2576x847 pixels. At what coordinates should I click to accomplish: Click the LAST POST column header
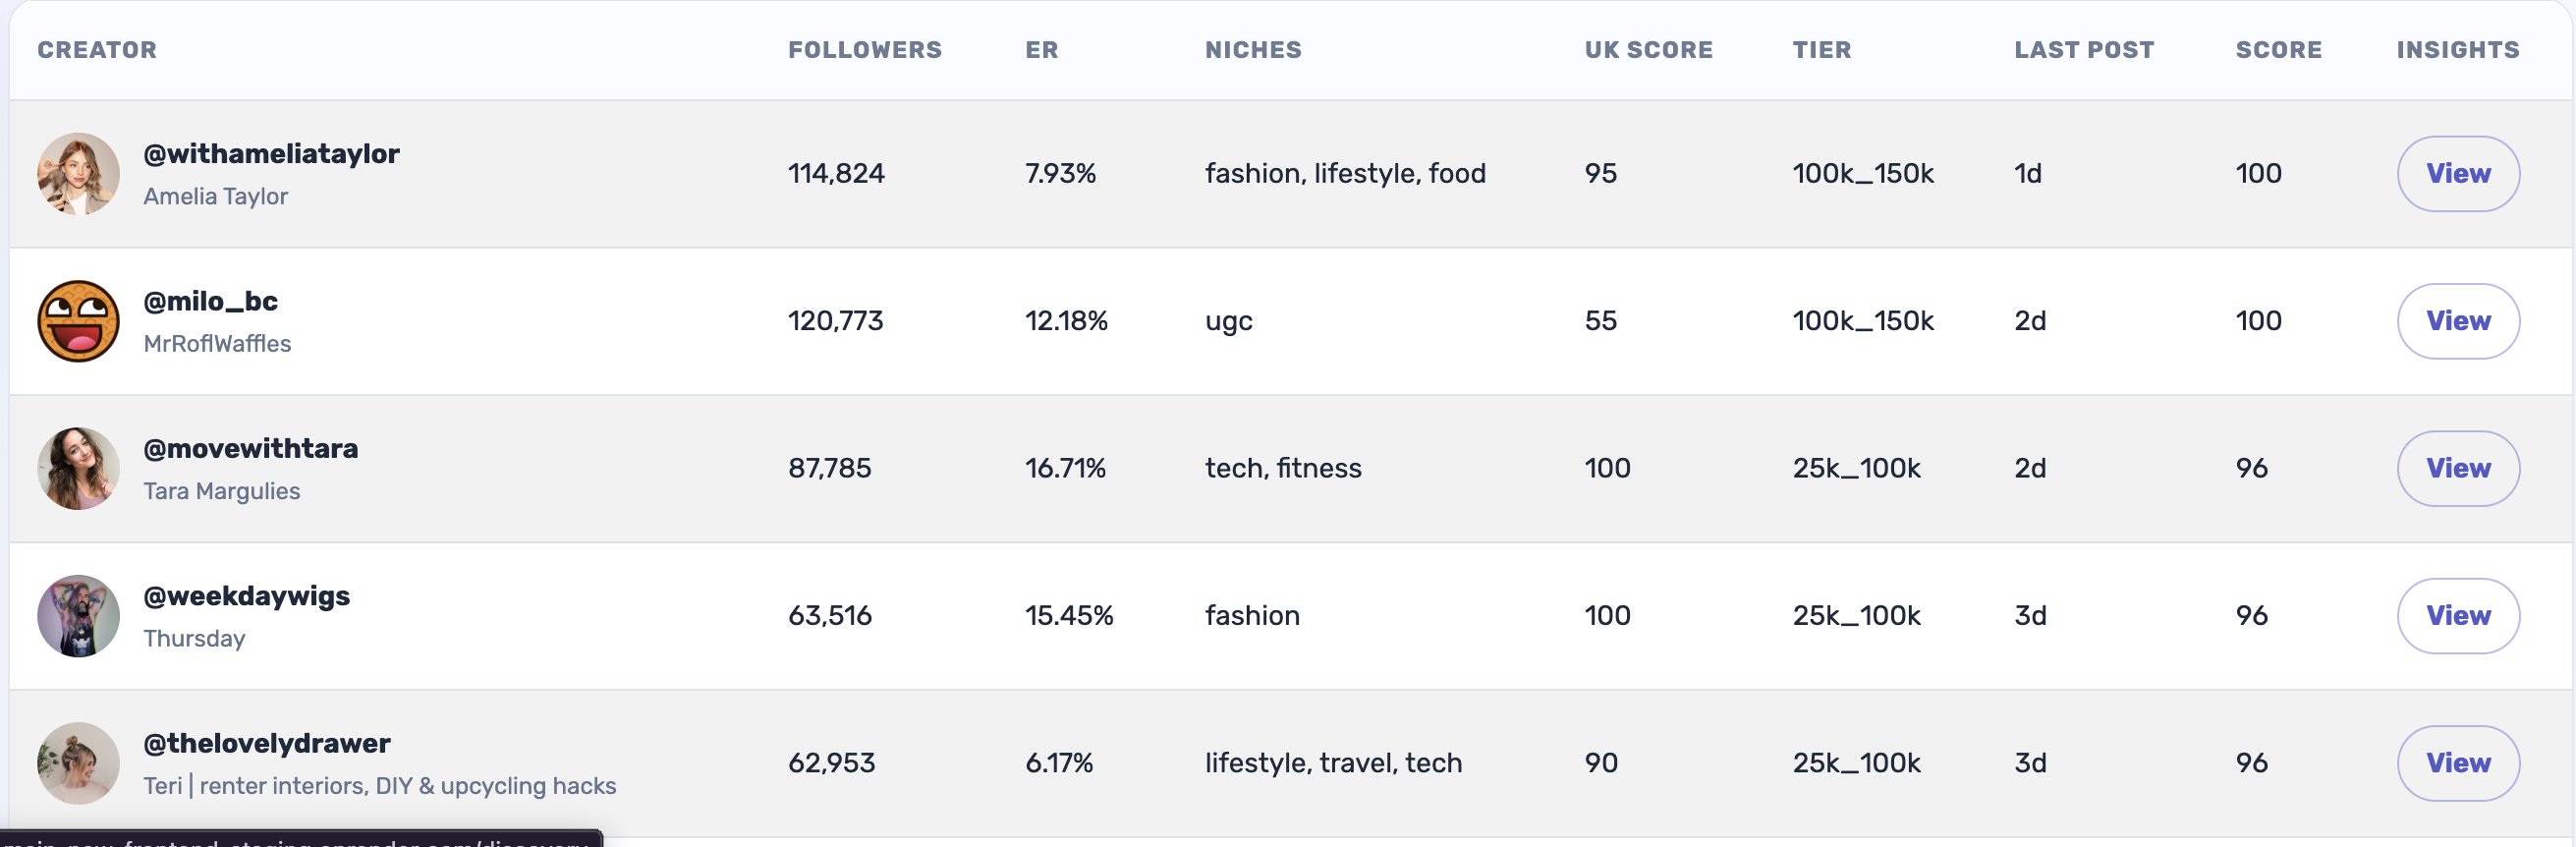[x=2083, y=49]
